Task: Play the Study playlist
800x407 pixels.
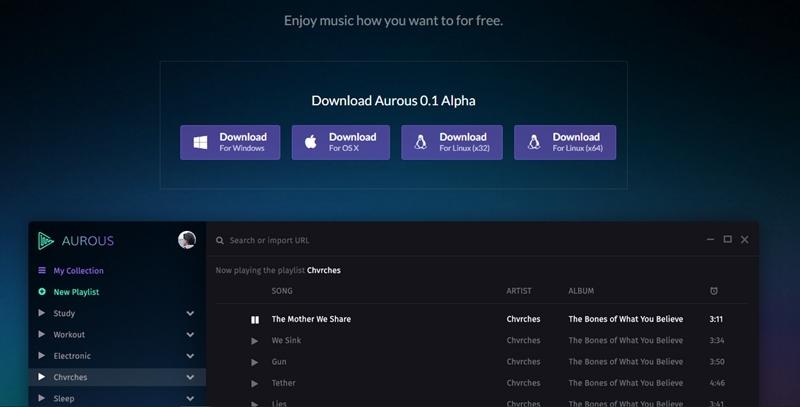Action: (x=42, y=313)
